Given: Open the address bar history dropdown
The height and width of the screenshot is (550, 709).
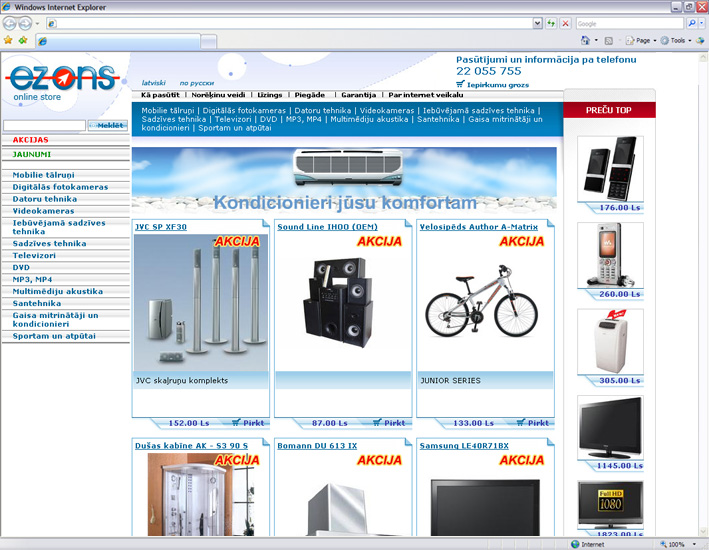Looking at the screenshot, I should click(537, 24).
